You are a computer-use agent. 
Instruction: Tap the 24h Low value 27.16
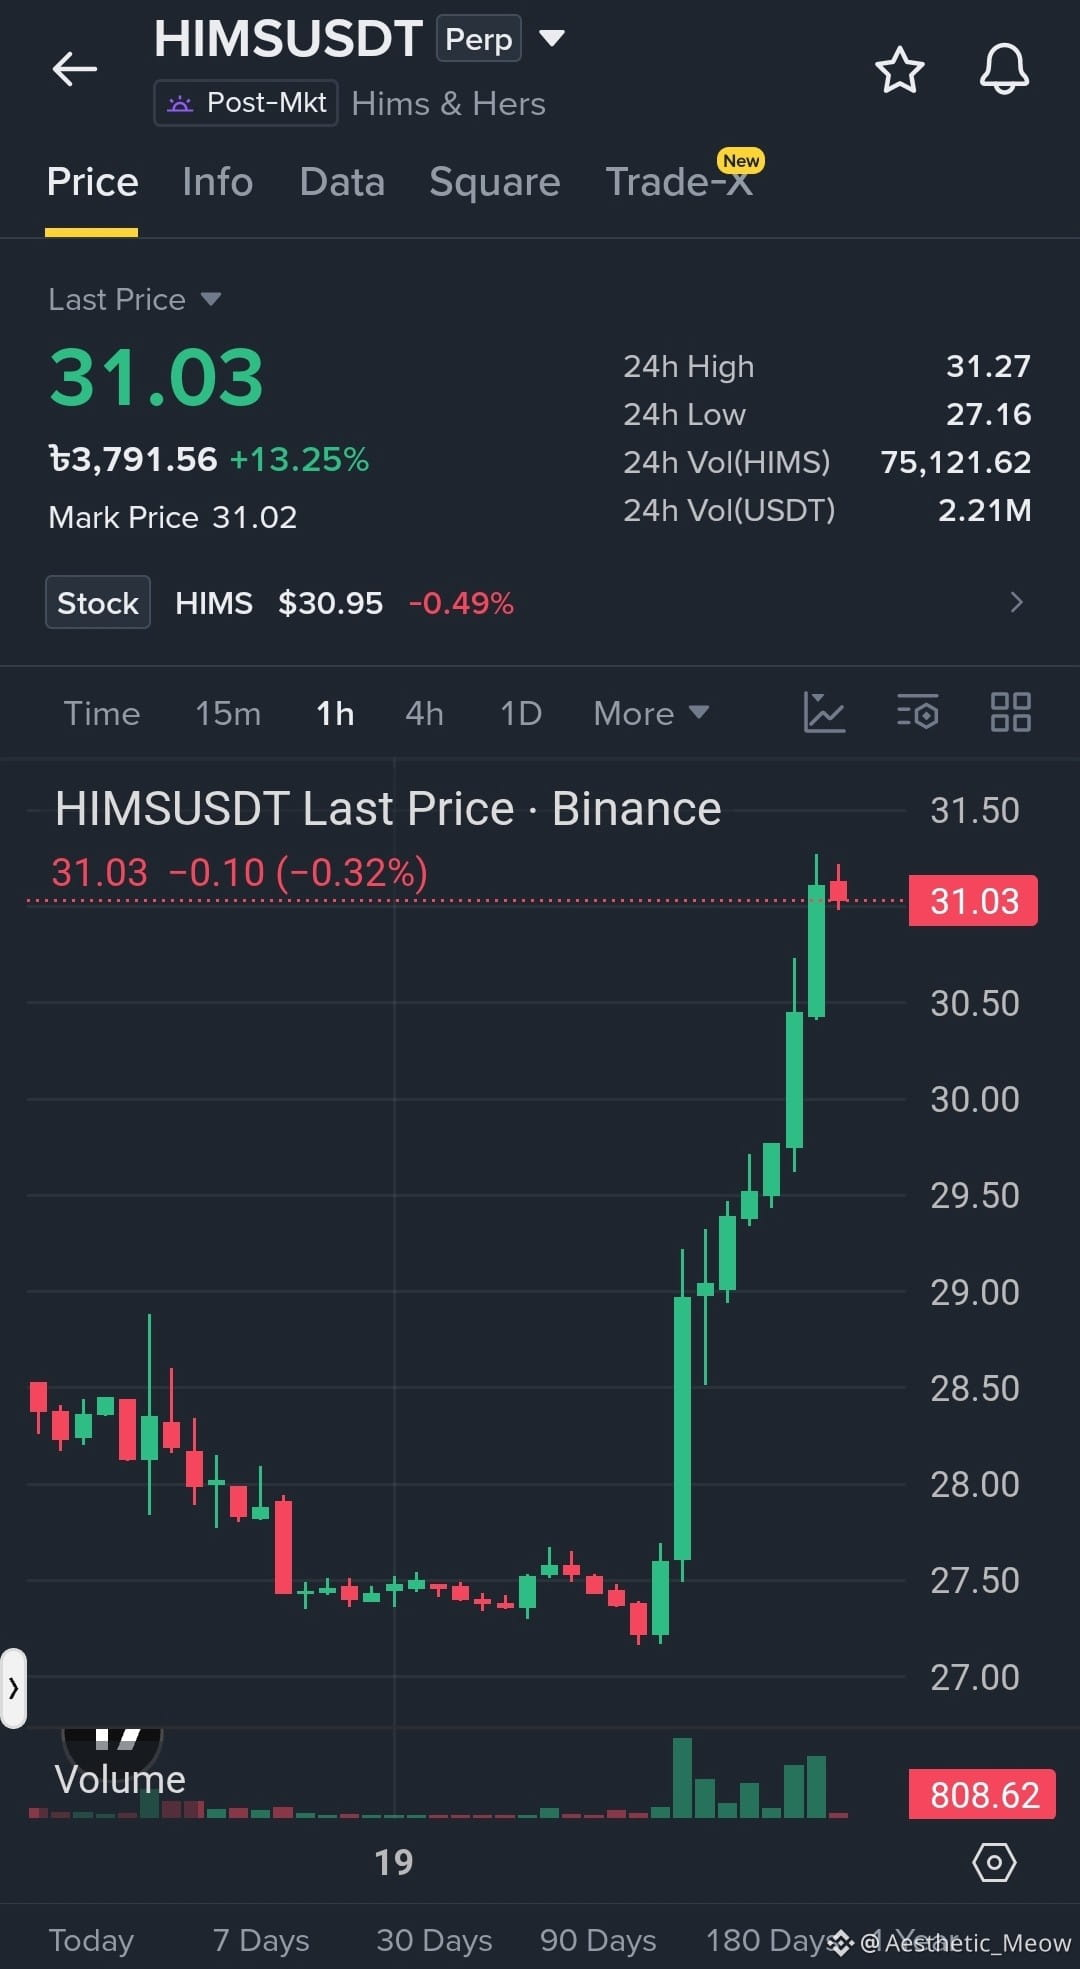[988, 414]
